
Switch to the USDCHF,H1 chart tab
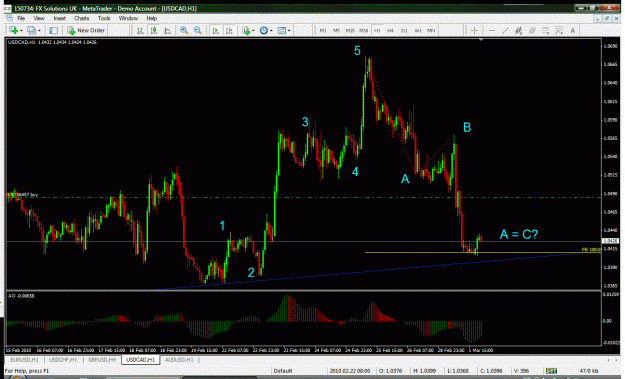[x=63, y=360]
